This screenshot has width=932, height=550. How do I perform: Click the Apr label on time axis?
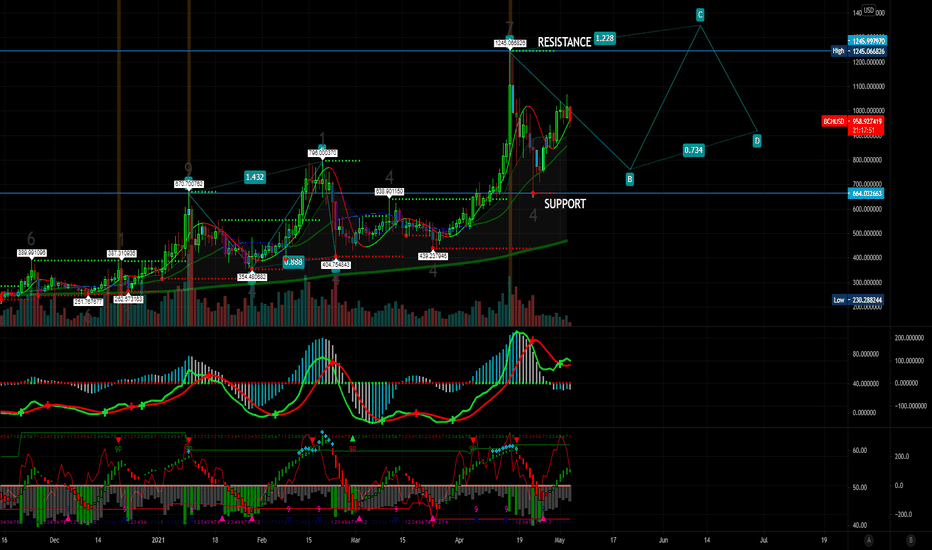coord(459,540)
